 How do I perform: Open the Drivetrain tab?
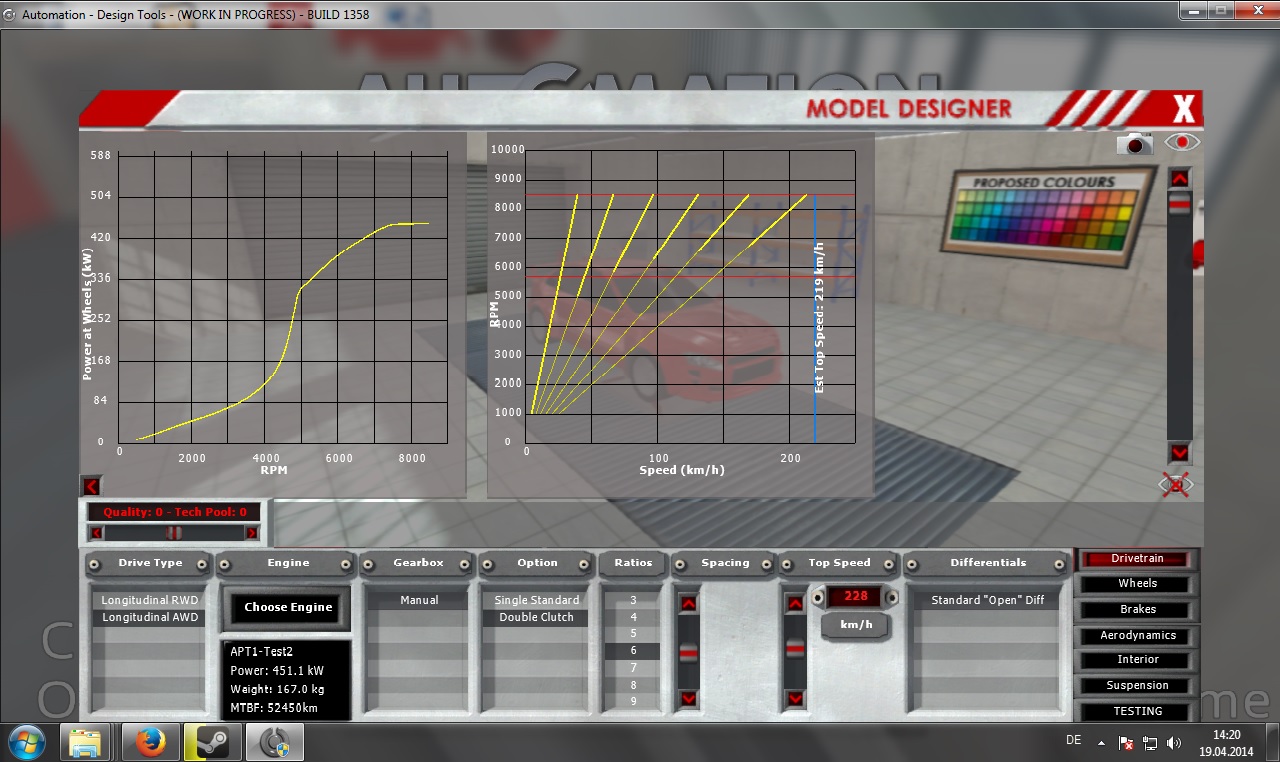pos(1137,559)
